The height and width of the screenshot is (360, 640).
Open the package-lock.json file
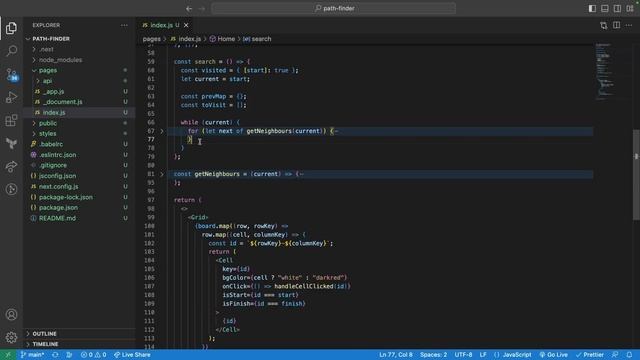point(66,197)
